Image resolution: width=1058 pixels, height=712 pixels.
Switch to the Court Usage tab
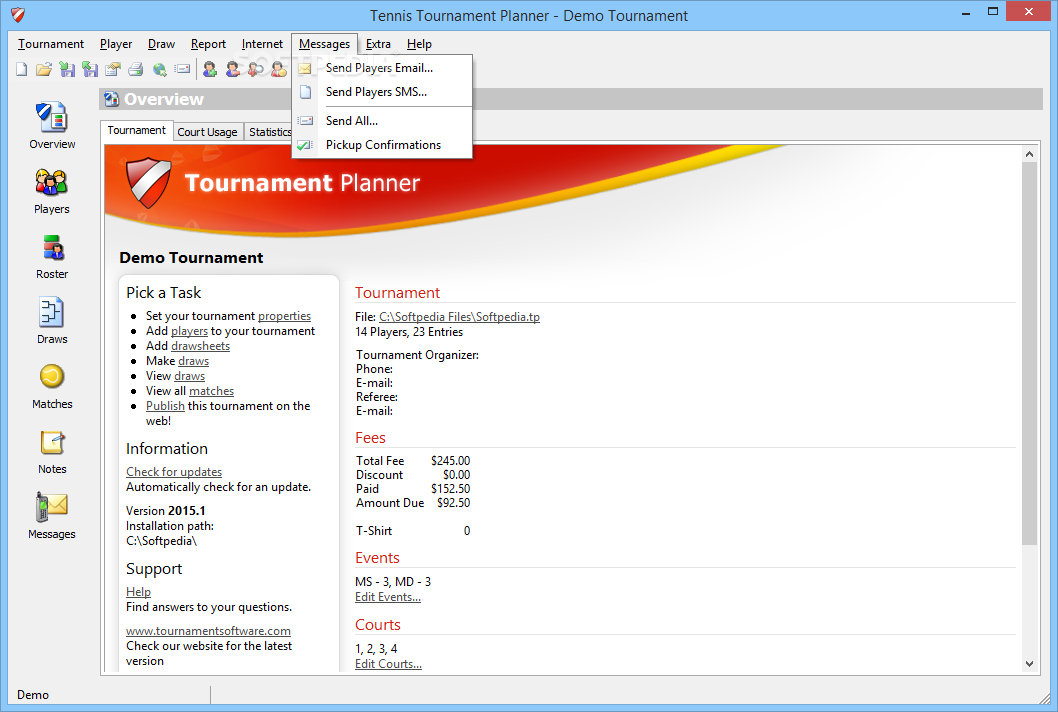tap(207, 132)
